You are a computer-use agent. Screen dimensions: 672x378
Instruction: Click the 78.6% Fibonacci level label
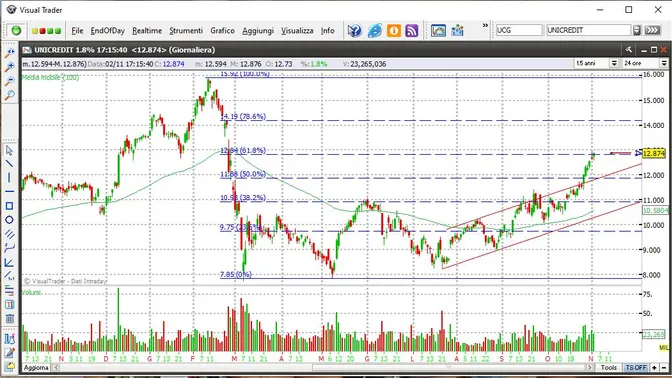[x=243, y=116]
